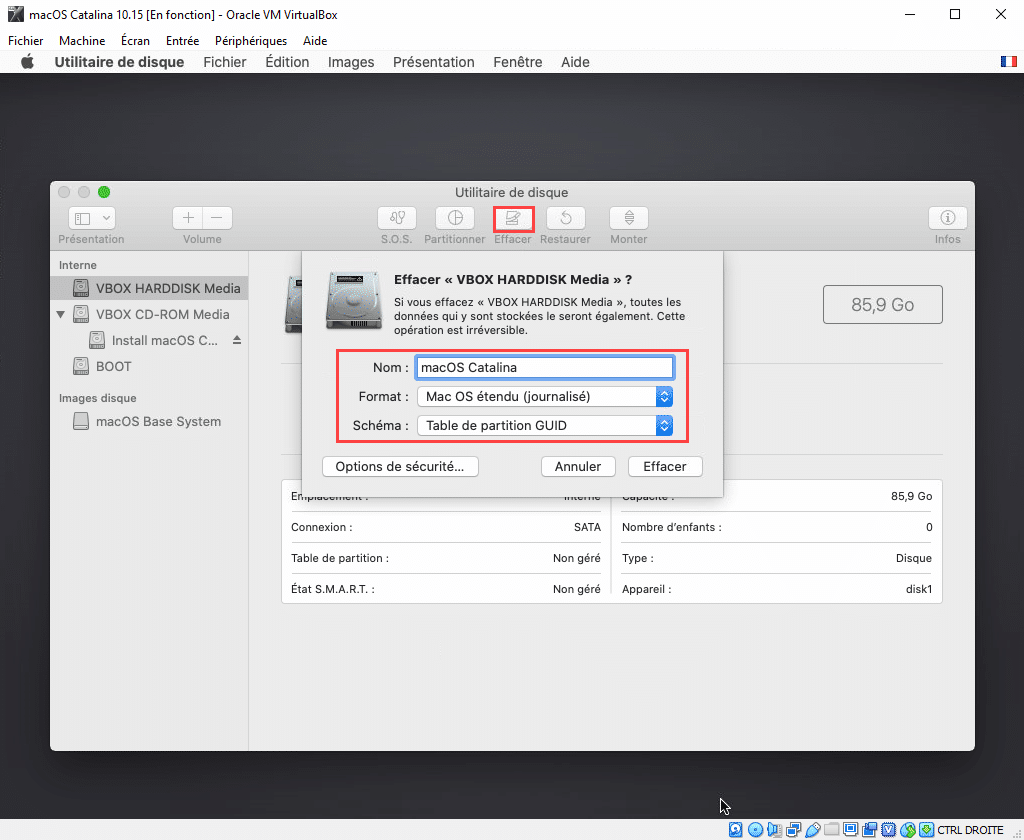Viewport: 1024px width, 840px height.
Task: Eject the Install macOS C... volume
Action: click(237, 340)
